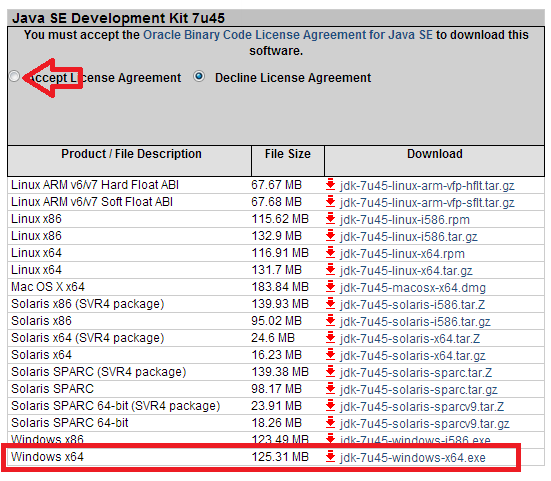
Task: Select the Accept License Agreement radio button
Action: pos(14,76)
